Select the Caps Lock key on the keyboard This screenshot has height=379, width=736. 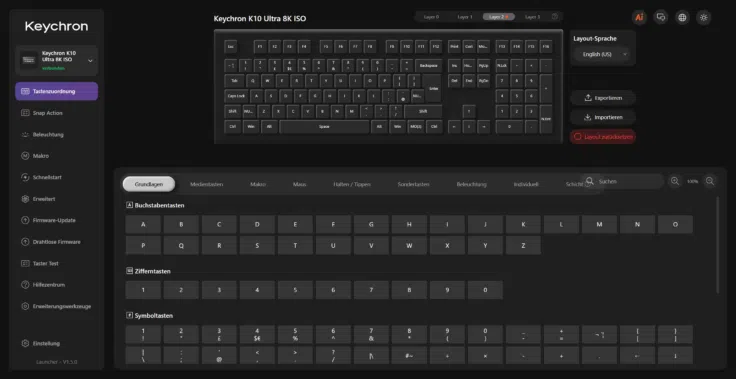[236, 96]
